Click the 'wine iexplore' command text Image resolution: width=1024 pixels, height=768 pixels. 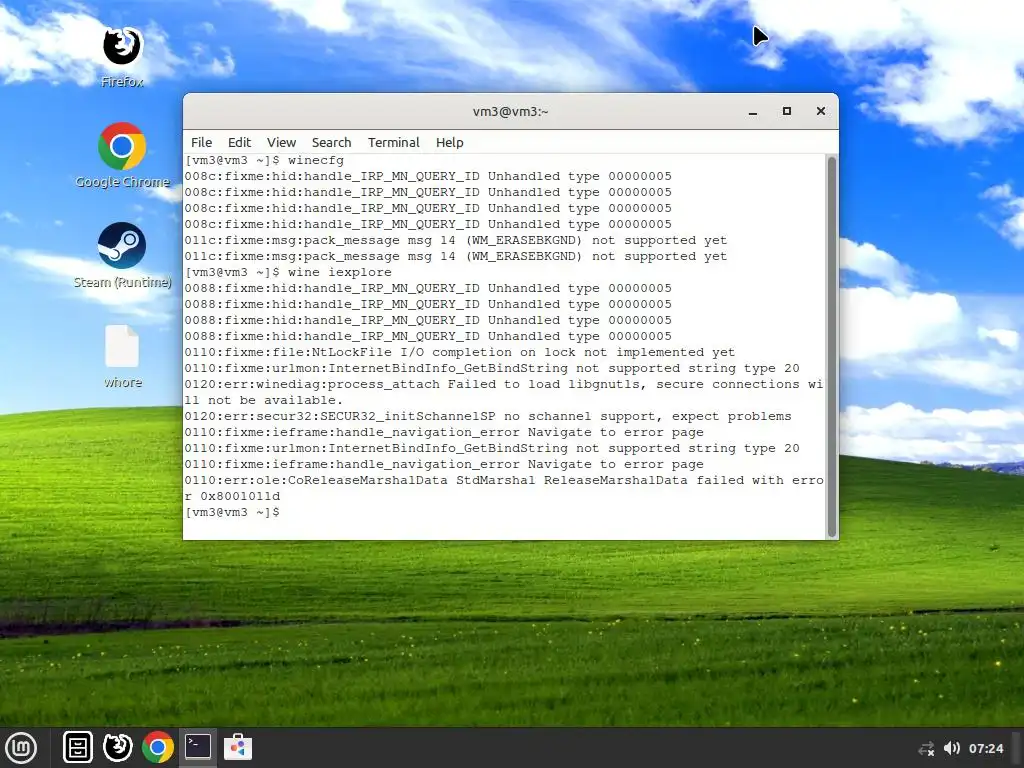pos(340,272)
